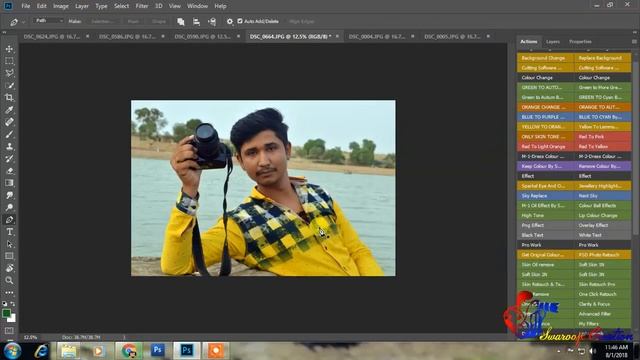Select the History Brush tool
Image resolution: width=640 pixels, height=360 pixels.
9,159
